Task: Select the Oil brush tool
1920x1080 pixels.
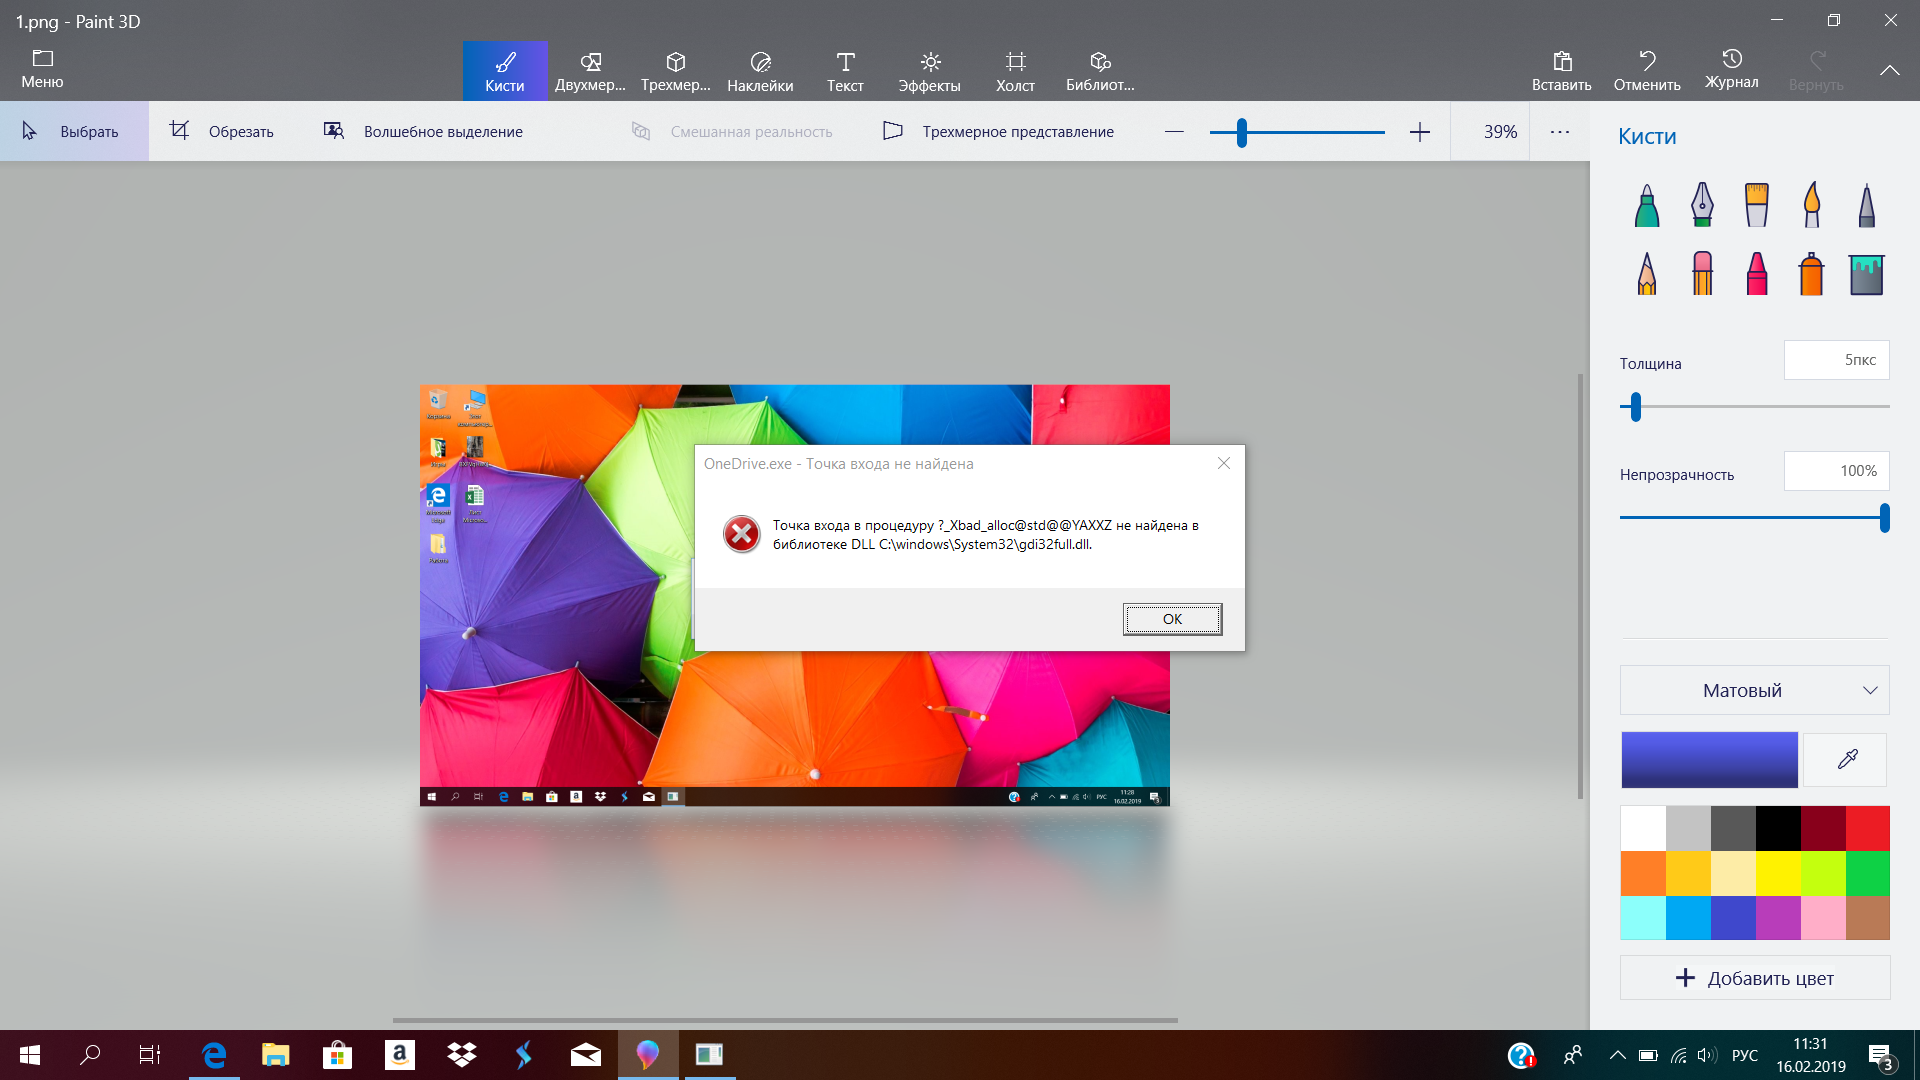Action: click(1757, 205)
